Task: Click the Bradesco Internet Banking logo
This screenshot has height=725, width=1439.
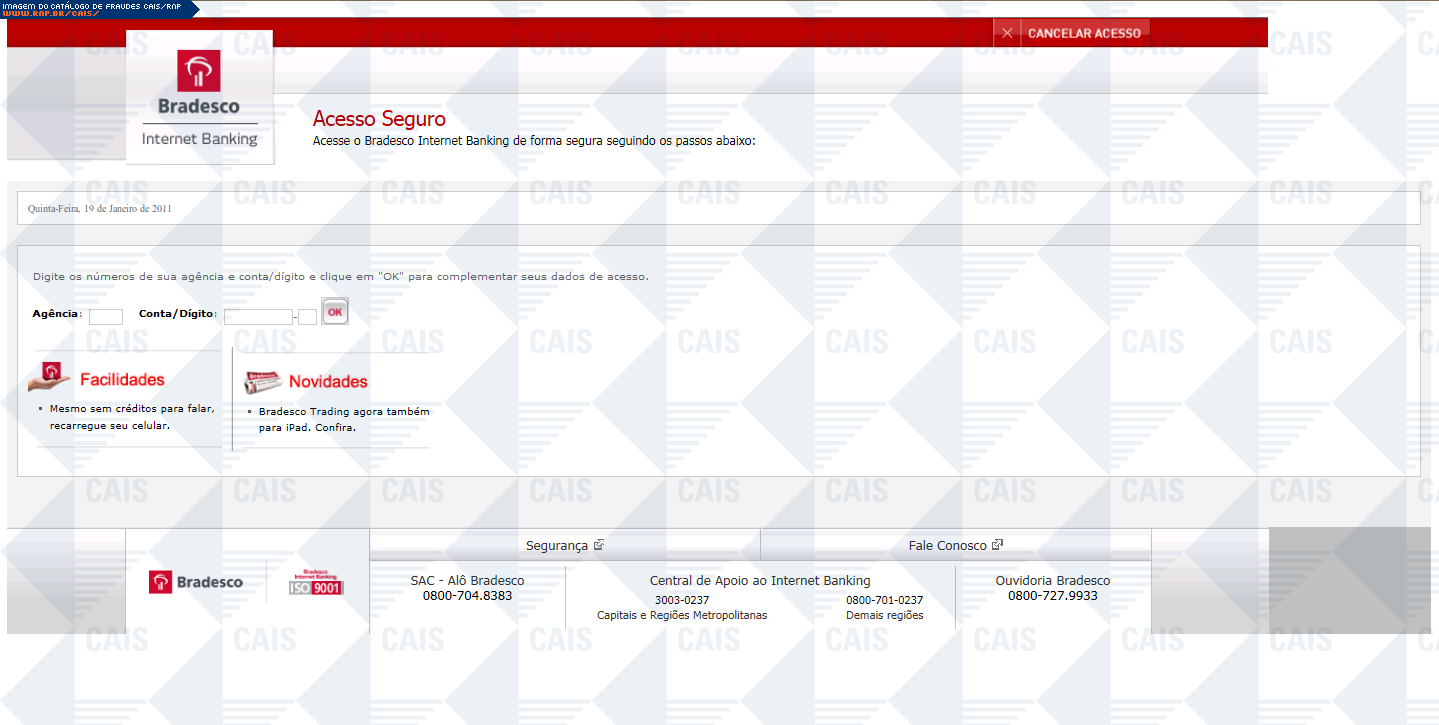Action: (x=199, y=97)
